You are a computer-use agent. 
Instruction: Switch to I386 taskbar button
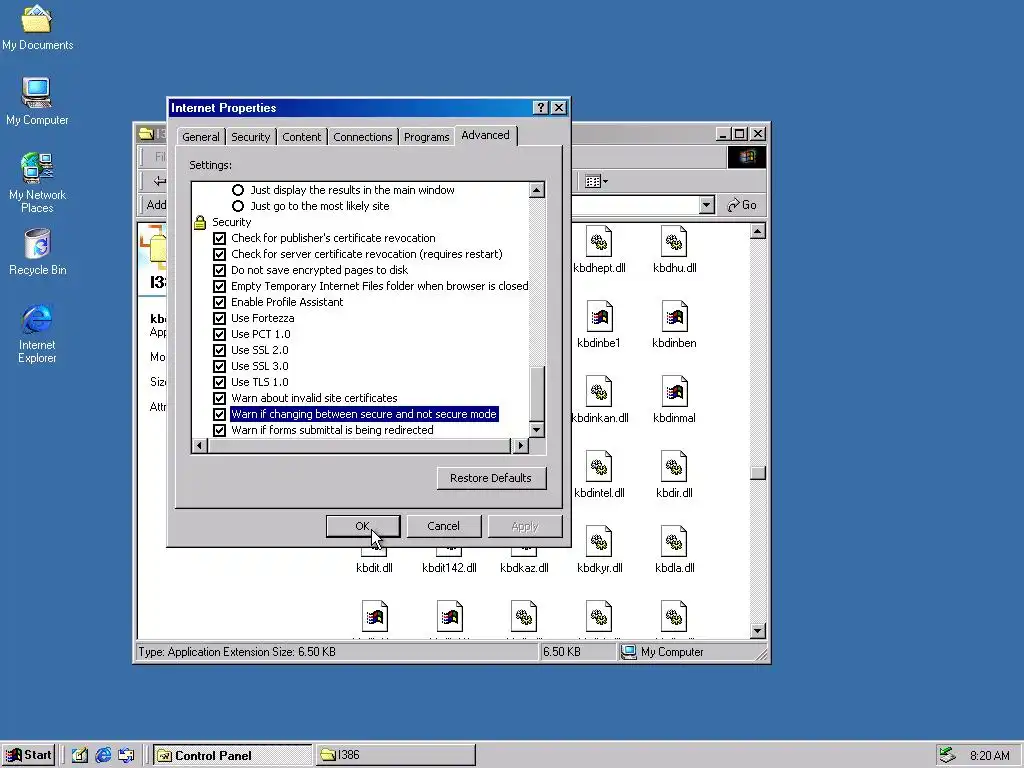pyautogui.click(x=396, y=755)
